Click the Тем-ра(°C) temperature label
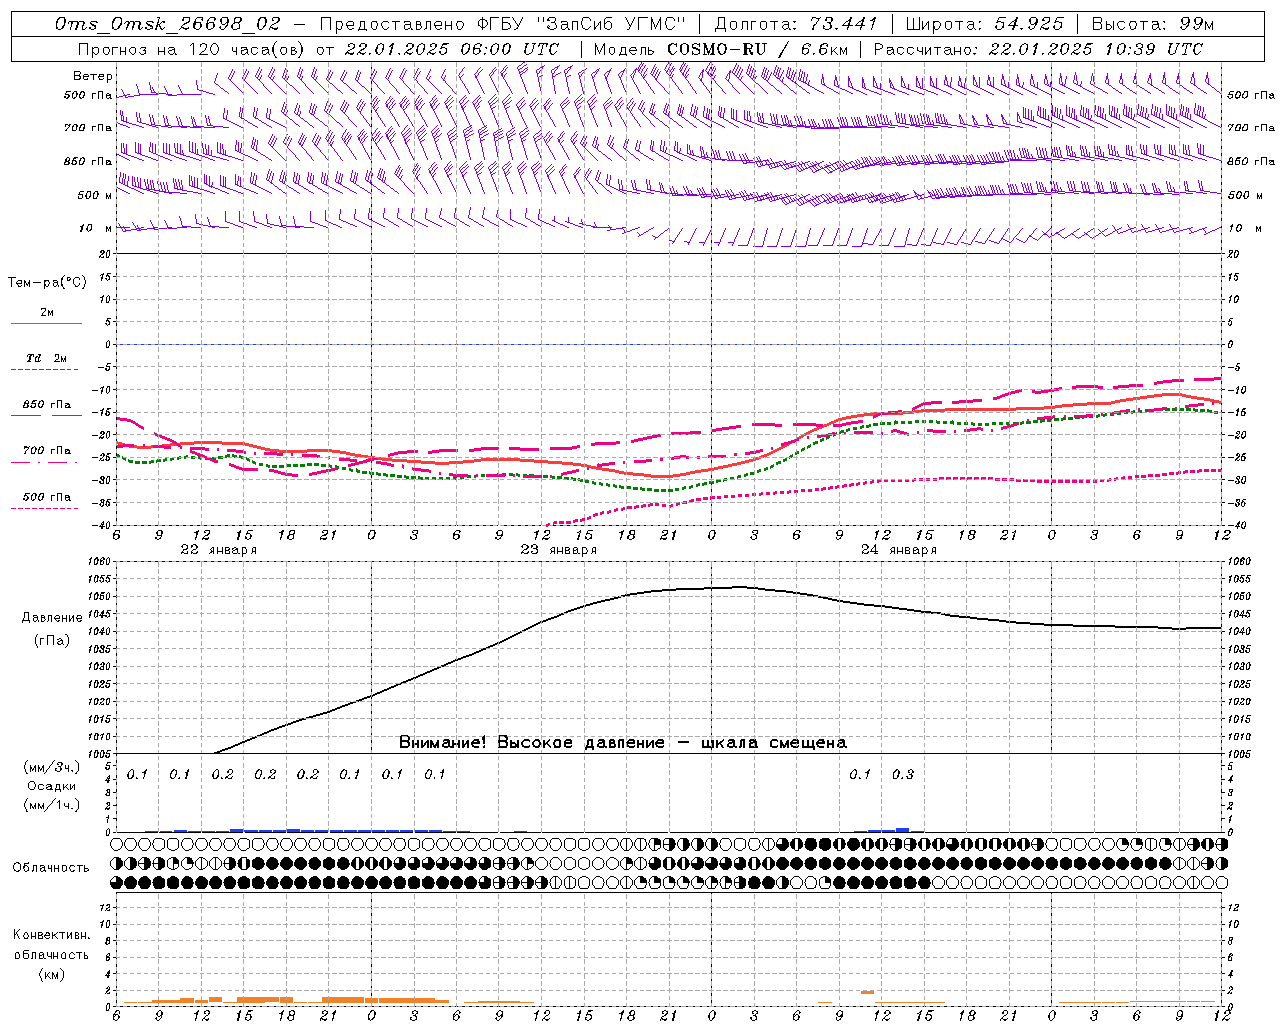 (47, 283)
